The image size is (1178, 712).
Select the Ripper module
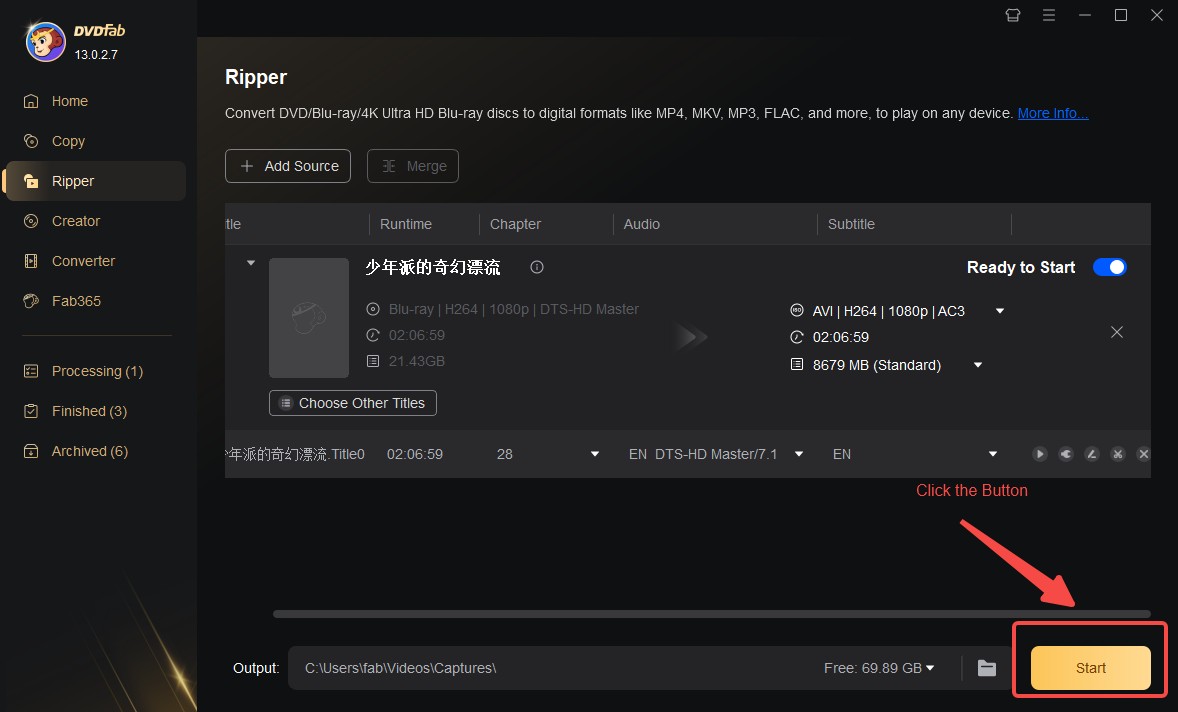95,181
